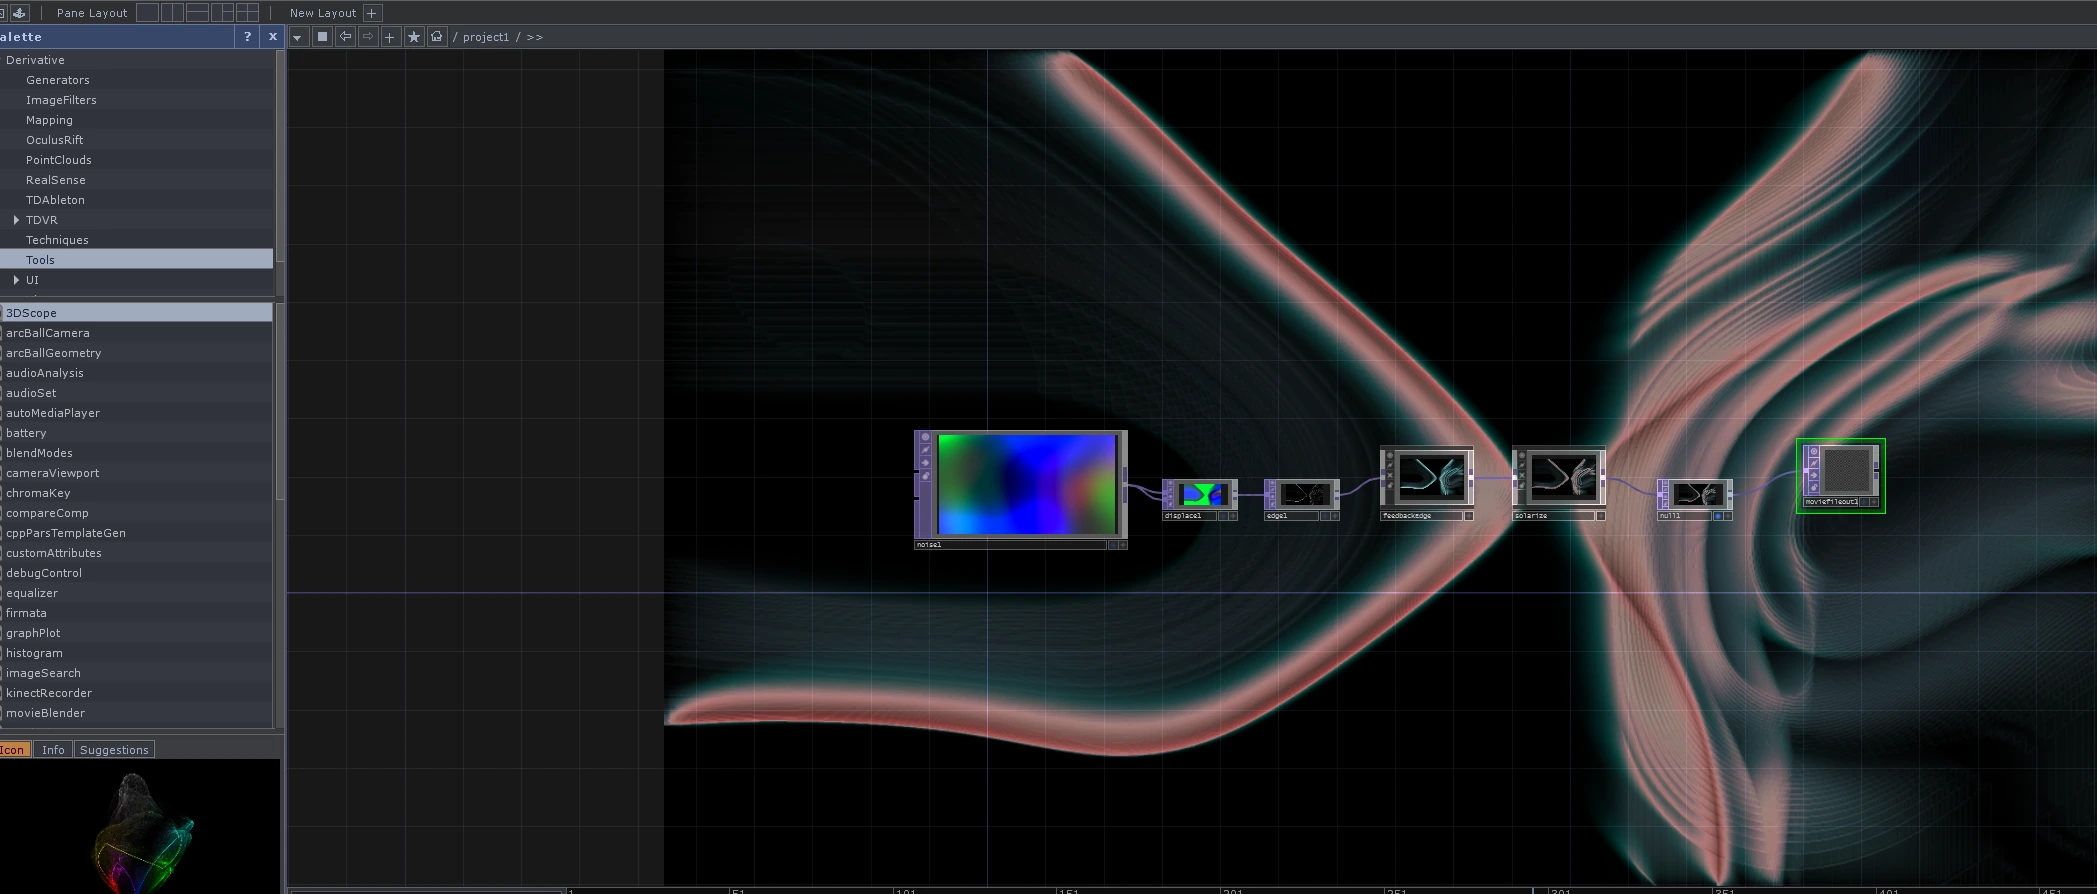Open the pane type dropdown arrow

(x=297, y=37)
